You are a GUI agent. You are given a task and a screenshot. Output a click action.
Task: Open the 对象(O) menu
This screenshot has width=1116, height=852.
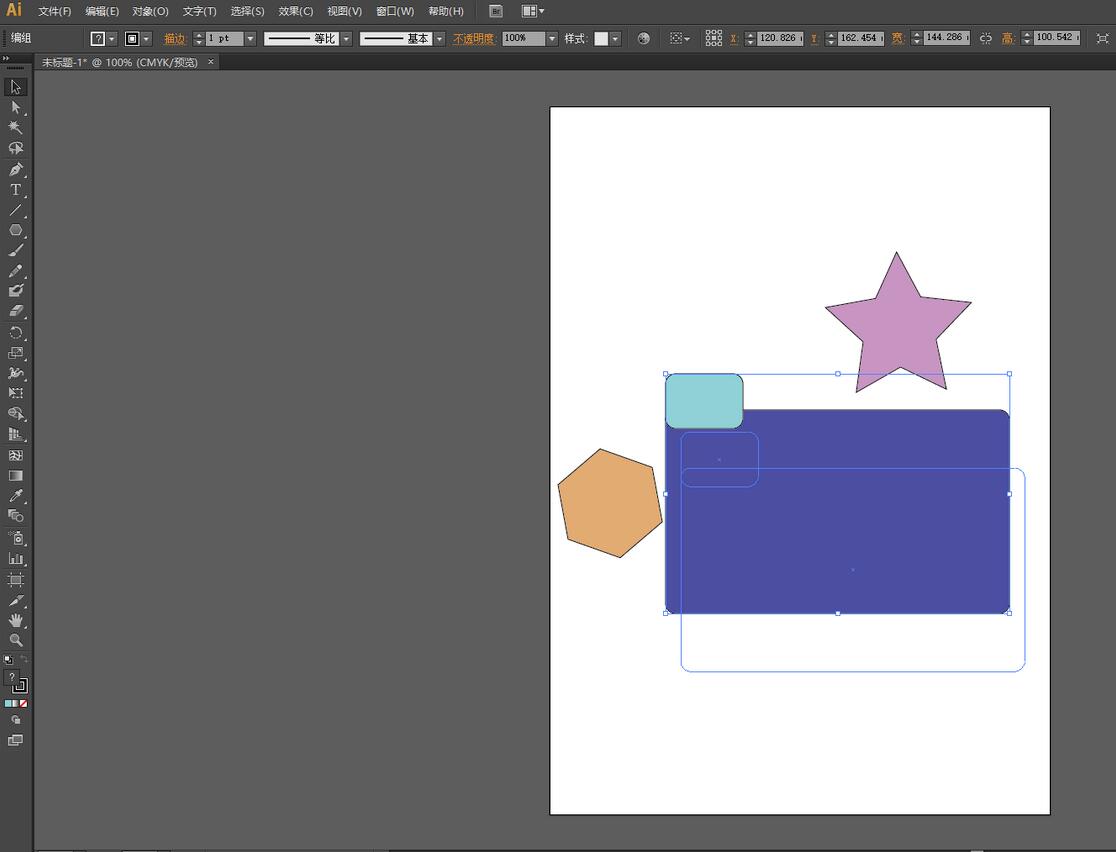coord(150,11)
